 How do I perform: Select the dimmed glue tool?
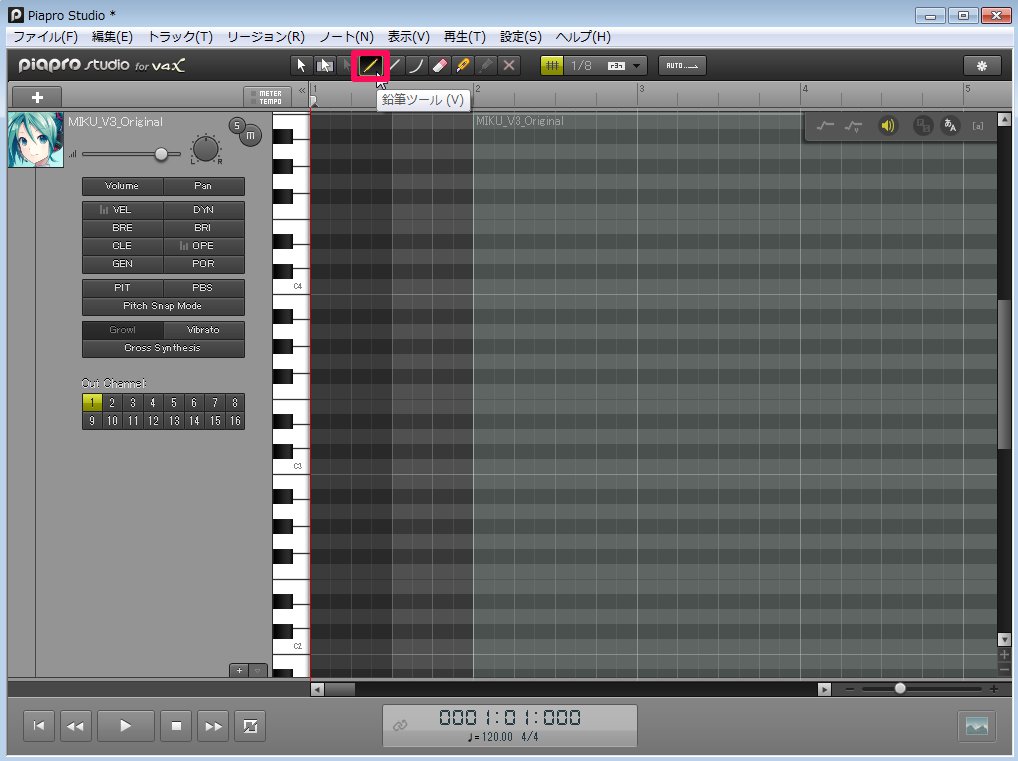(x=486, y=66)
